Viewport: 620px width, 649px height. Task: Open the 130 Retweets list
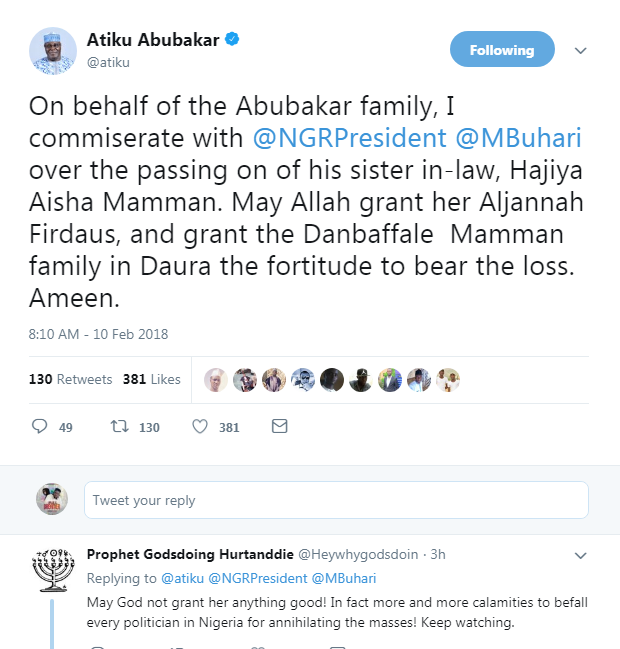pyautogui.click(x=70, y=379)
